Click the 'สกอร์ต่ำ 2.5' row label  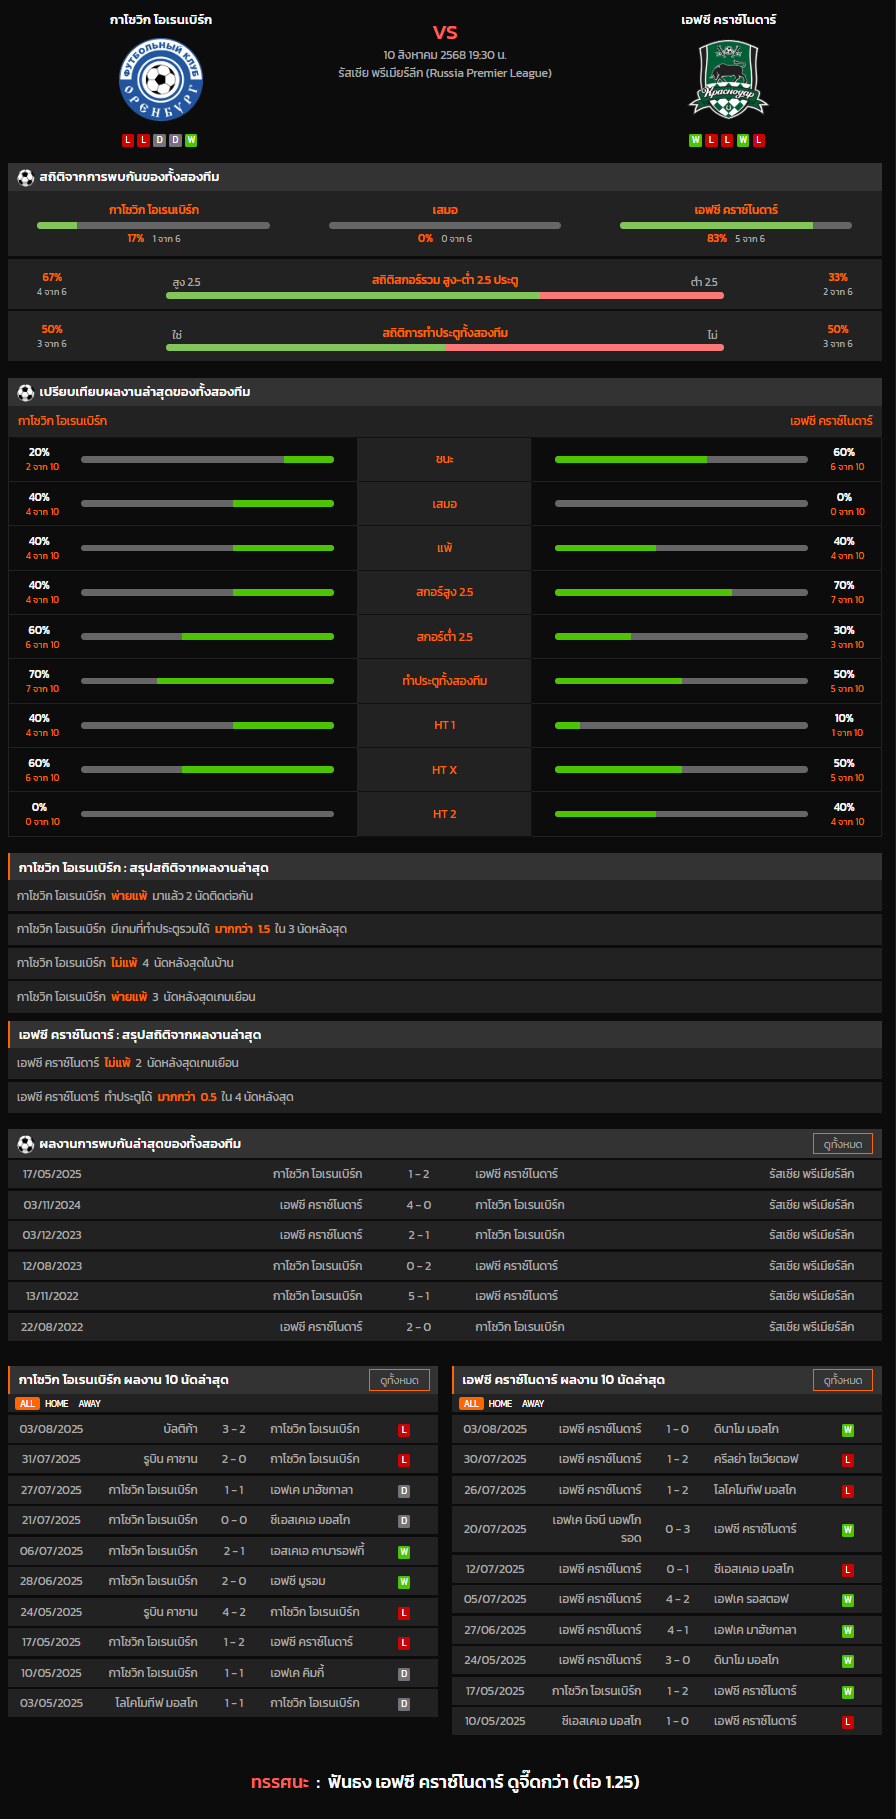445,636
